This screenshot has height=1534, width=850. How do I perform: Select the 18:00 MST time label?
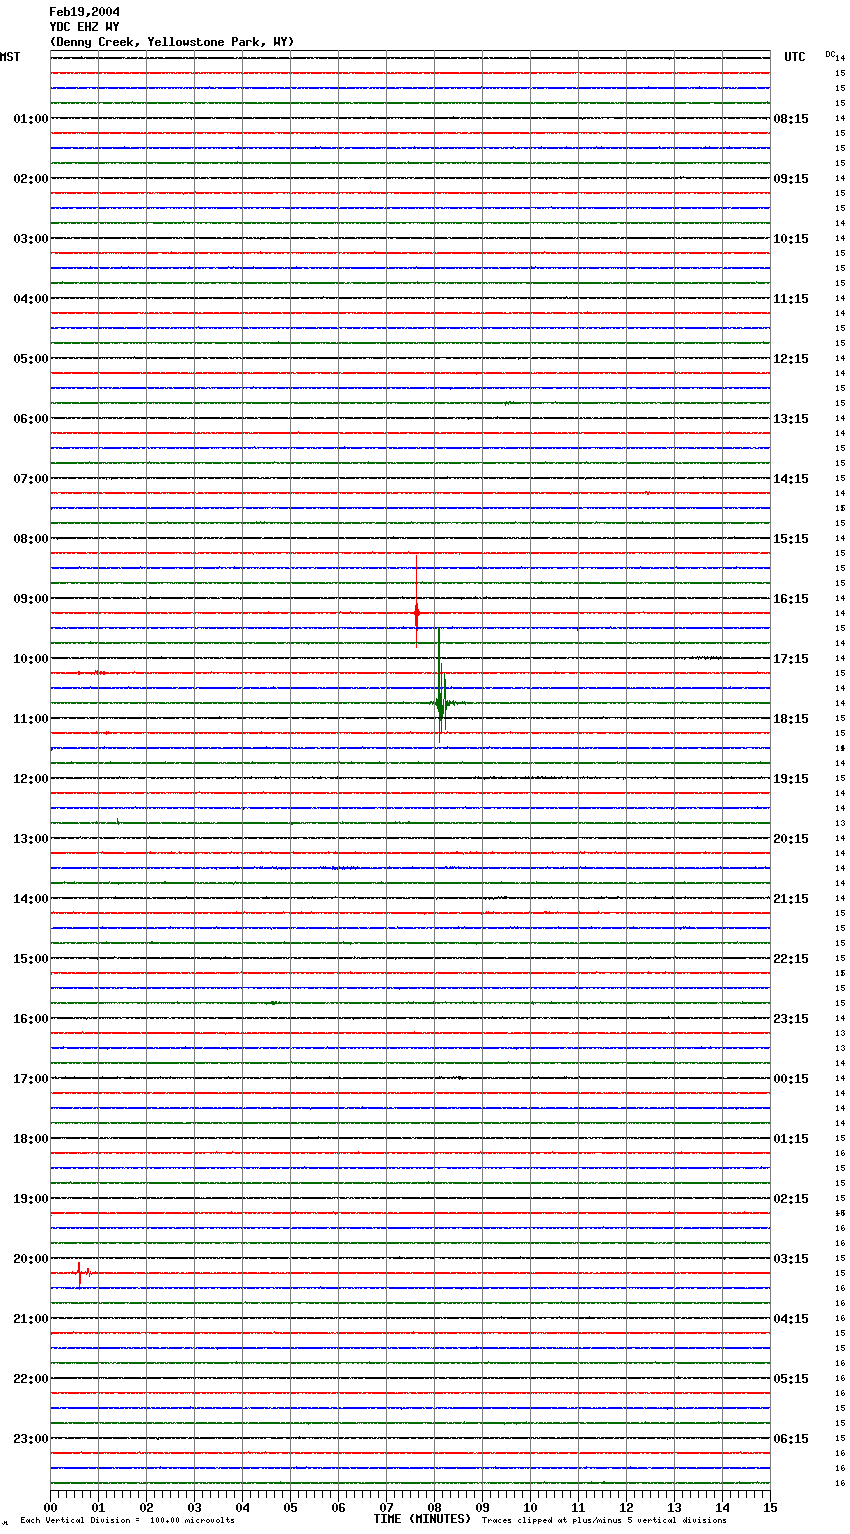[30, 1139]
